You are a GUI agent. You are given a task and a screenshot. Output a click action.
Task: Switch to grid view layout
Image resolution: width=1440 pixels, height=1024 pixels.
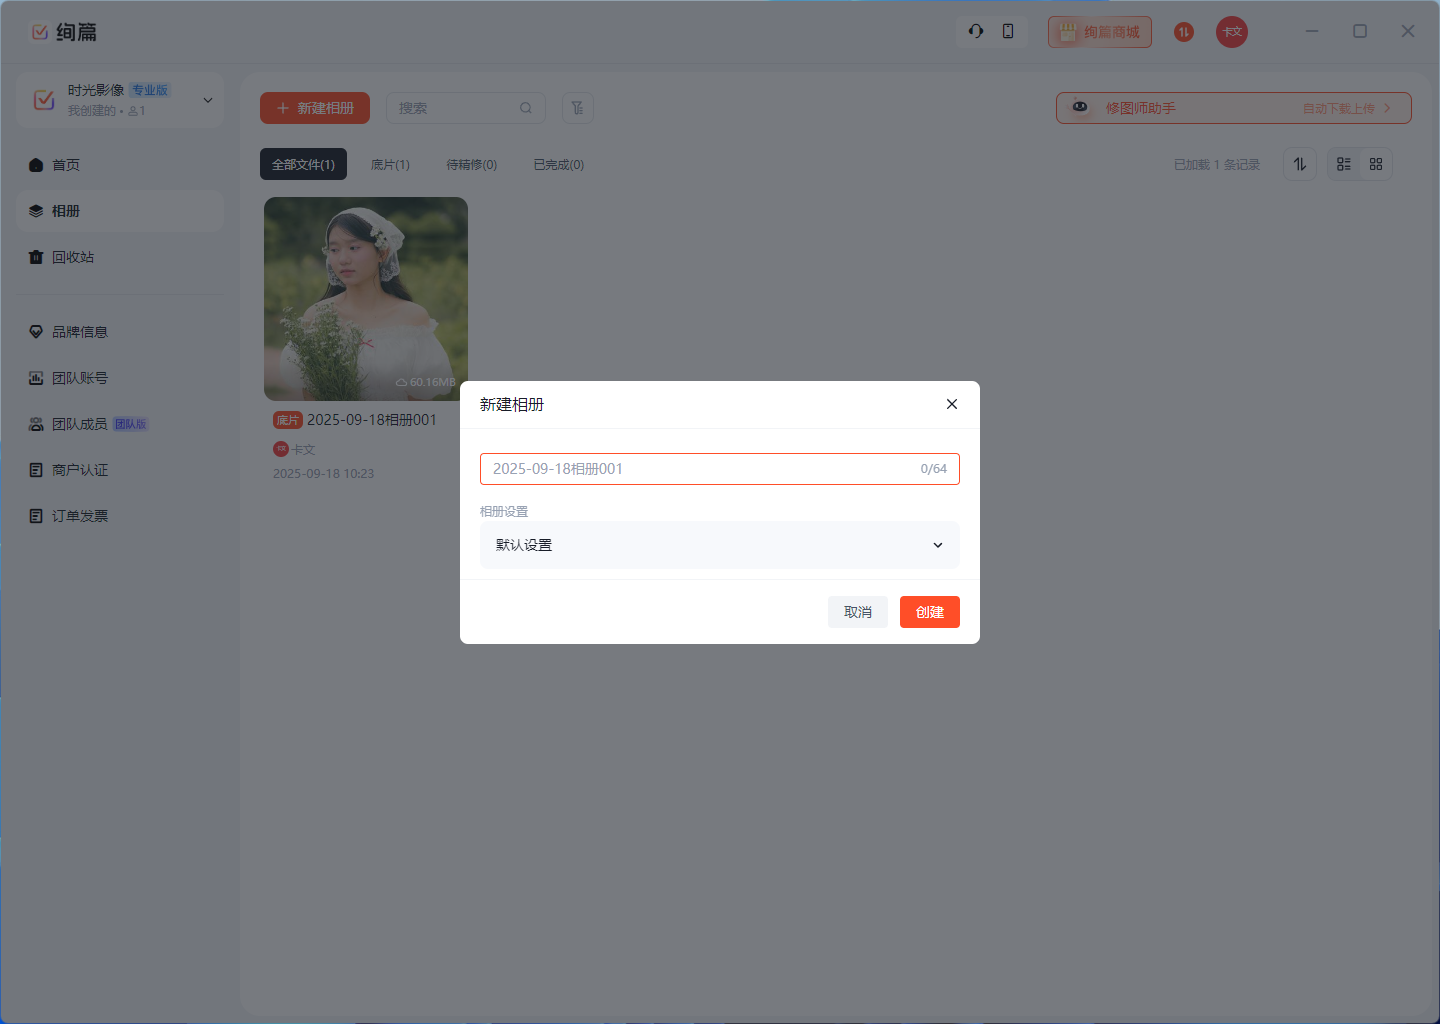tap(1376, 164)
